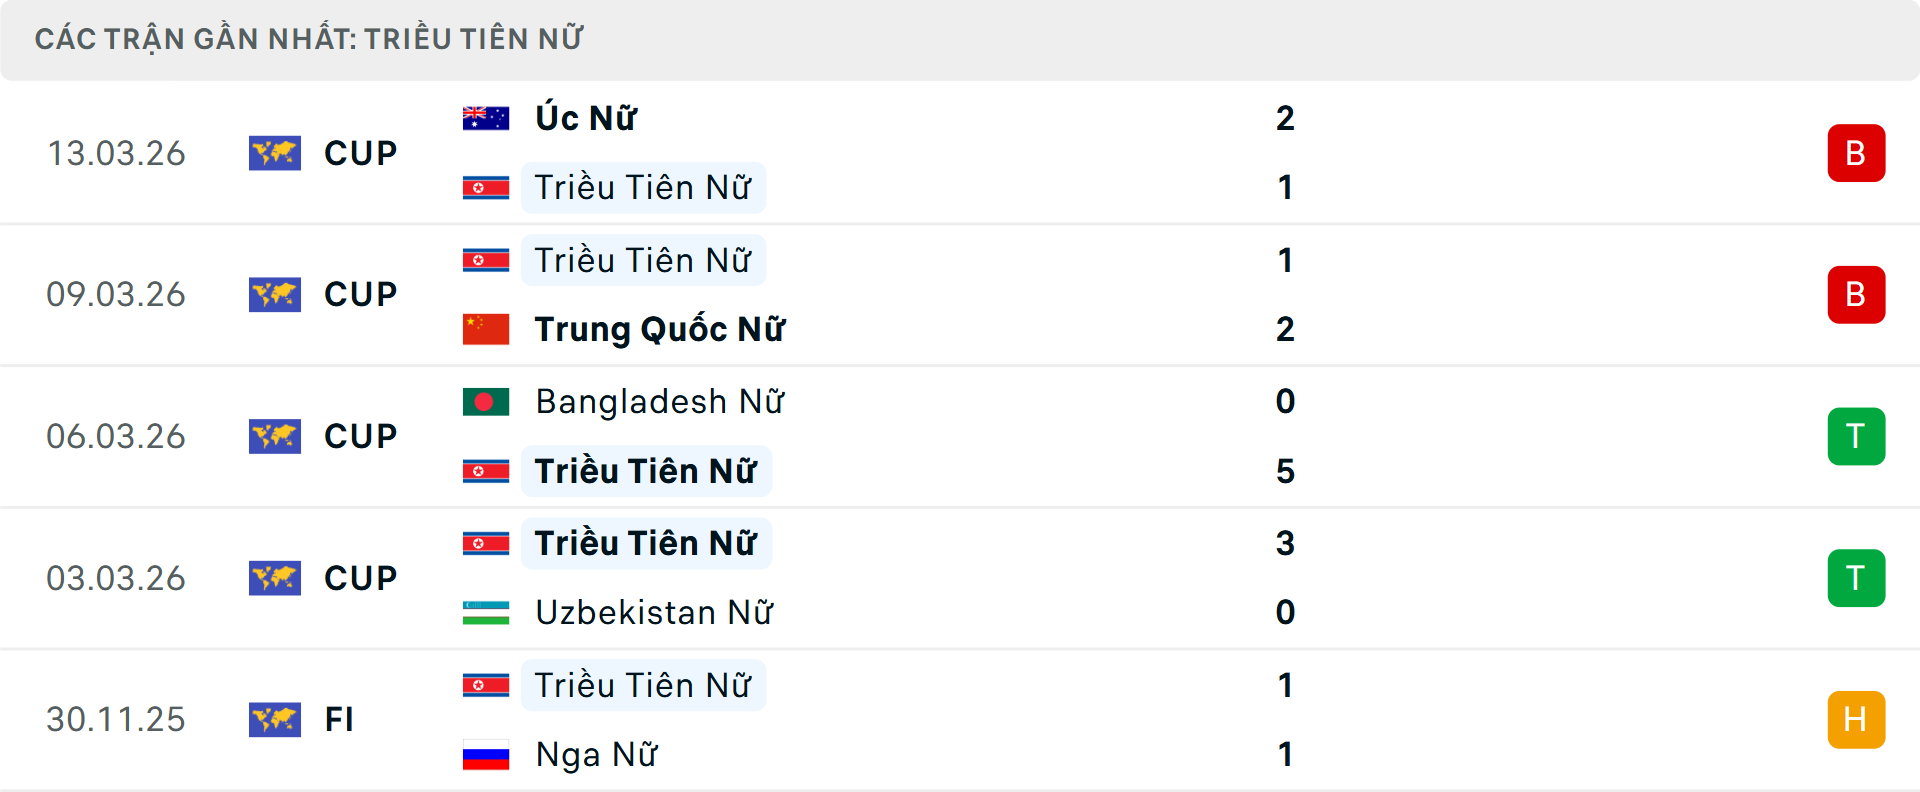This screenshot has height=792, width=1920.
Task: Click the Uzbekistan flag icon
Action: pyautogui.click(x=486, y=612)
